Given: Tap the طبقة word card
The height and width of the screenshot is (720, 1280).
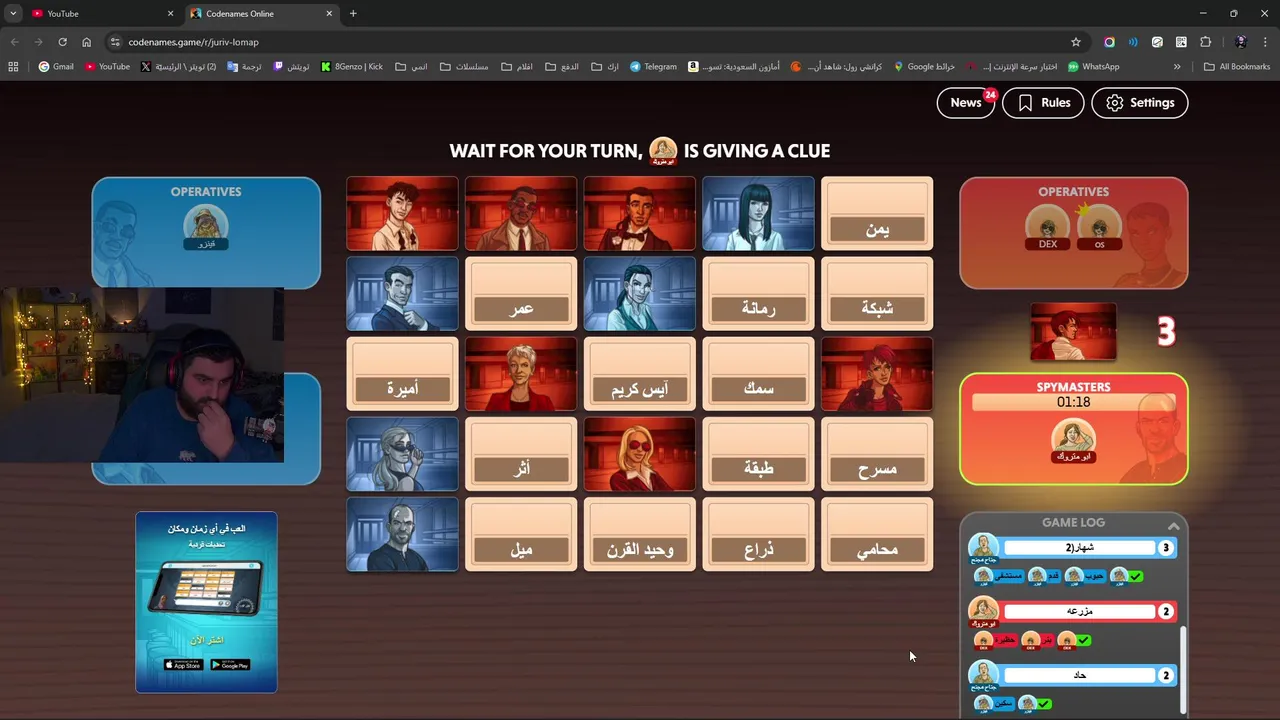Looking at the screenshot, I should [x=758, y=454].
